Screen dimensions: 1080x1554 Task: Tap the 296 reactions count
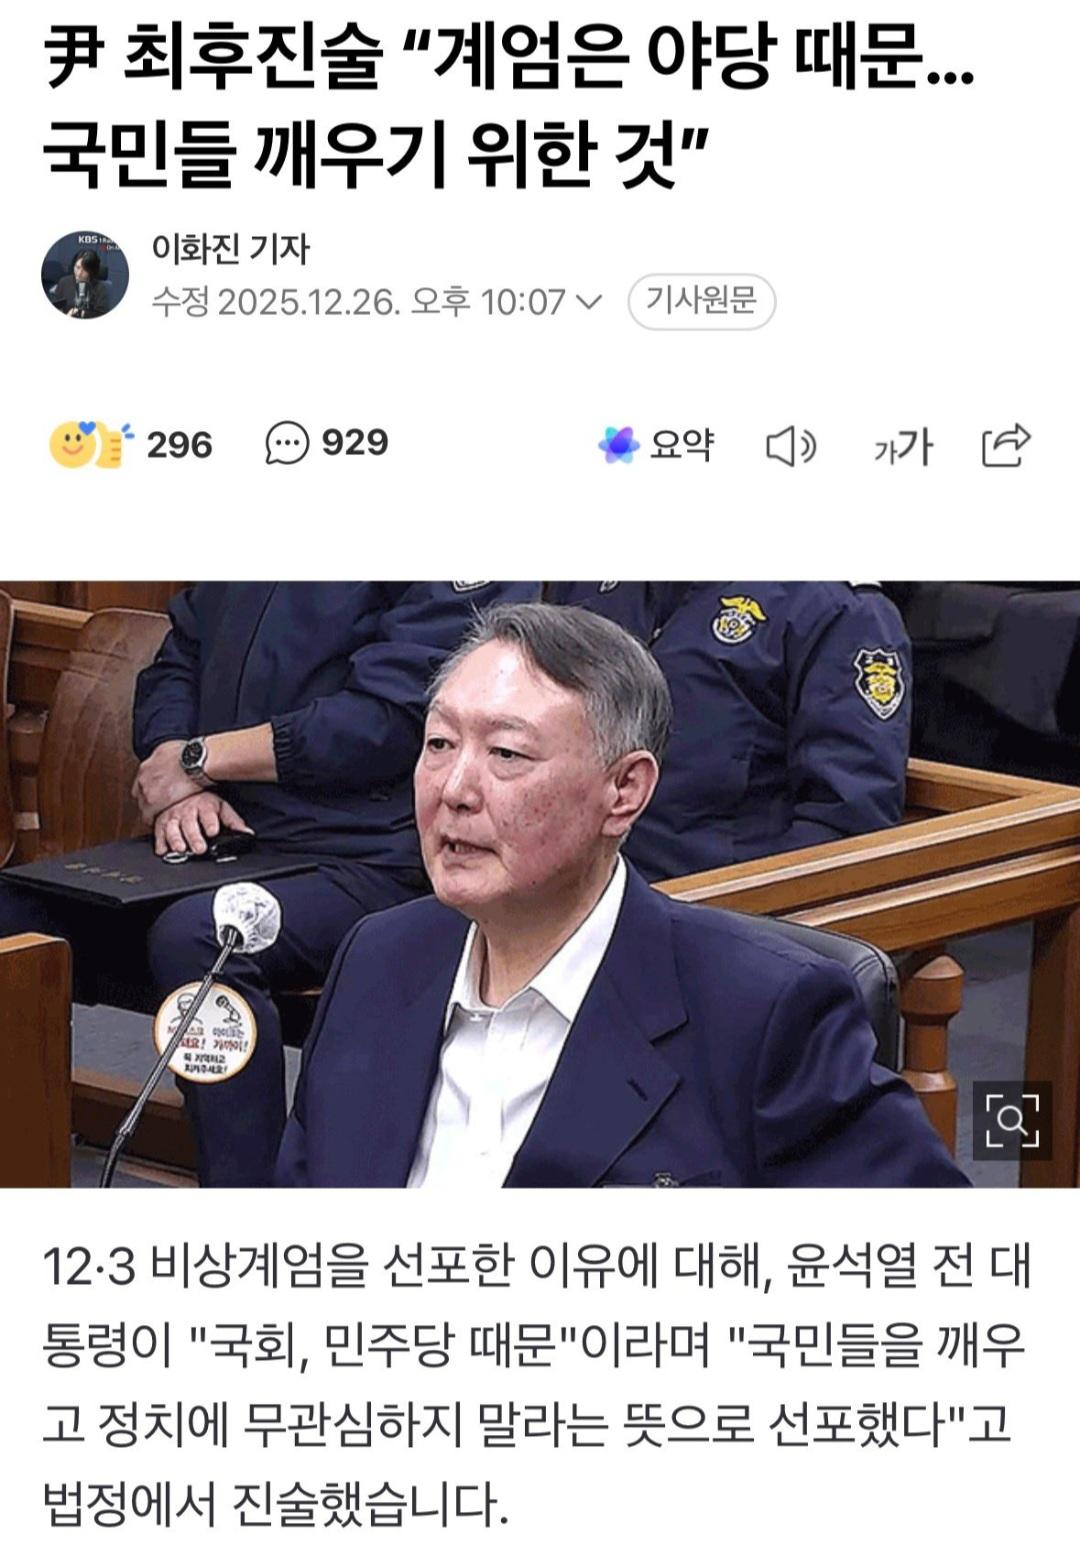[x=180, y=445]
